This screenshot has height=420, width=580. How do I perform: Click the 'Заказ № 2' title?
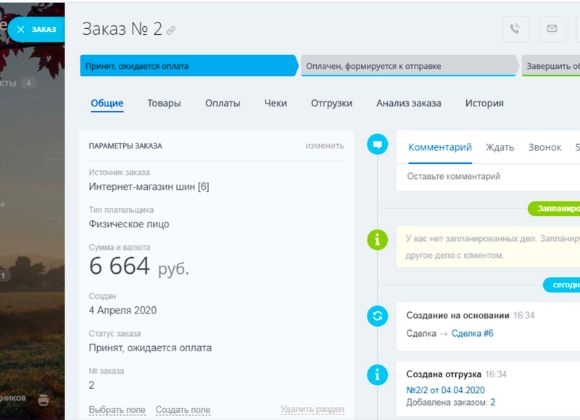(122, 29)
